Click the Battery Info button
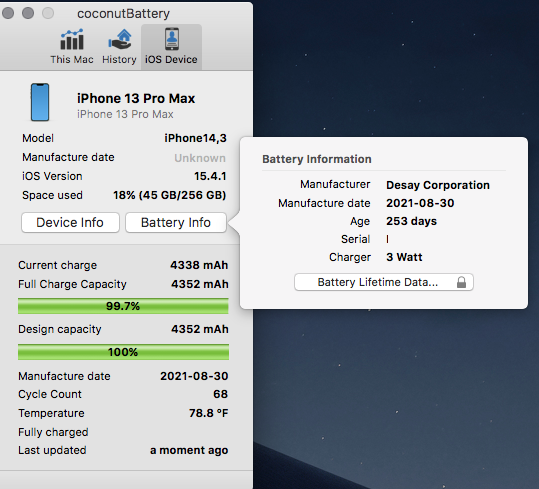Viewport: 539px width, 489px height. 176,223
